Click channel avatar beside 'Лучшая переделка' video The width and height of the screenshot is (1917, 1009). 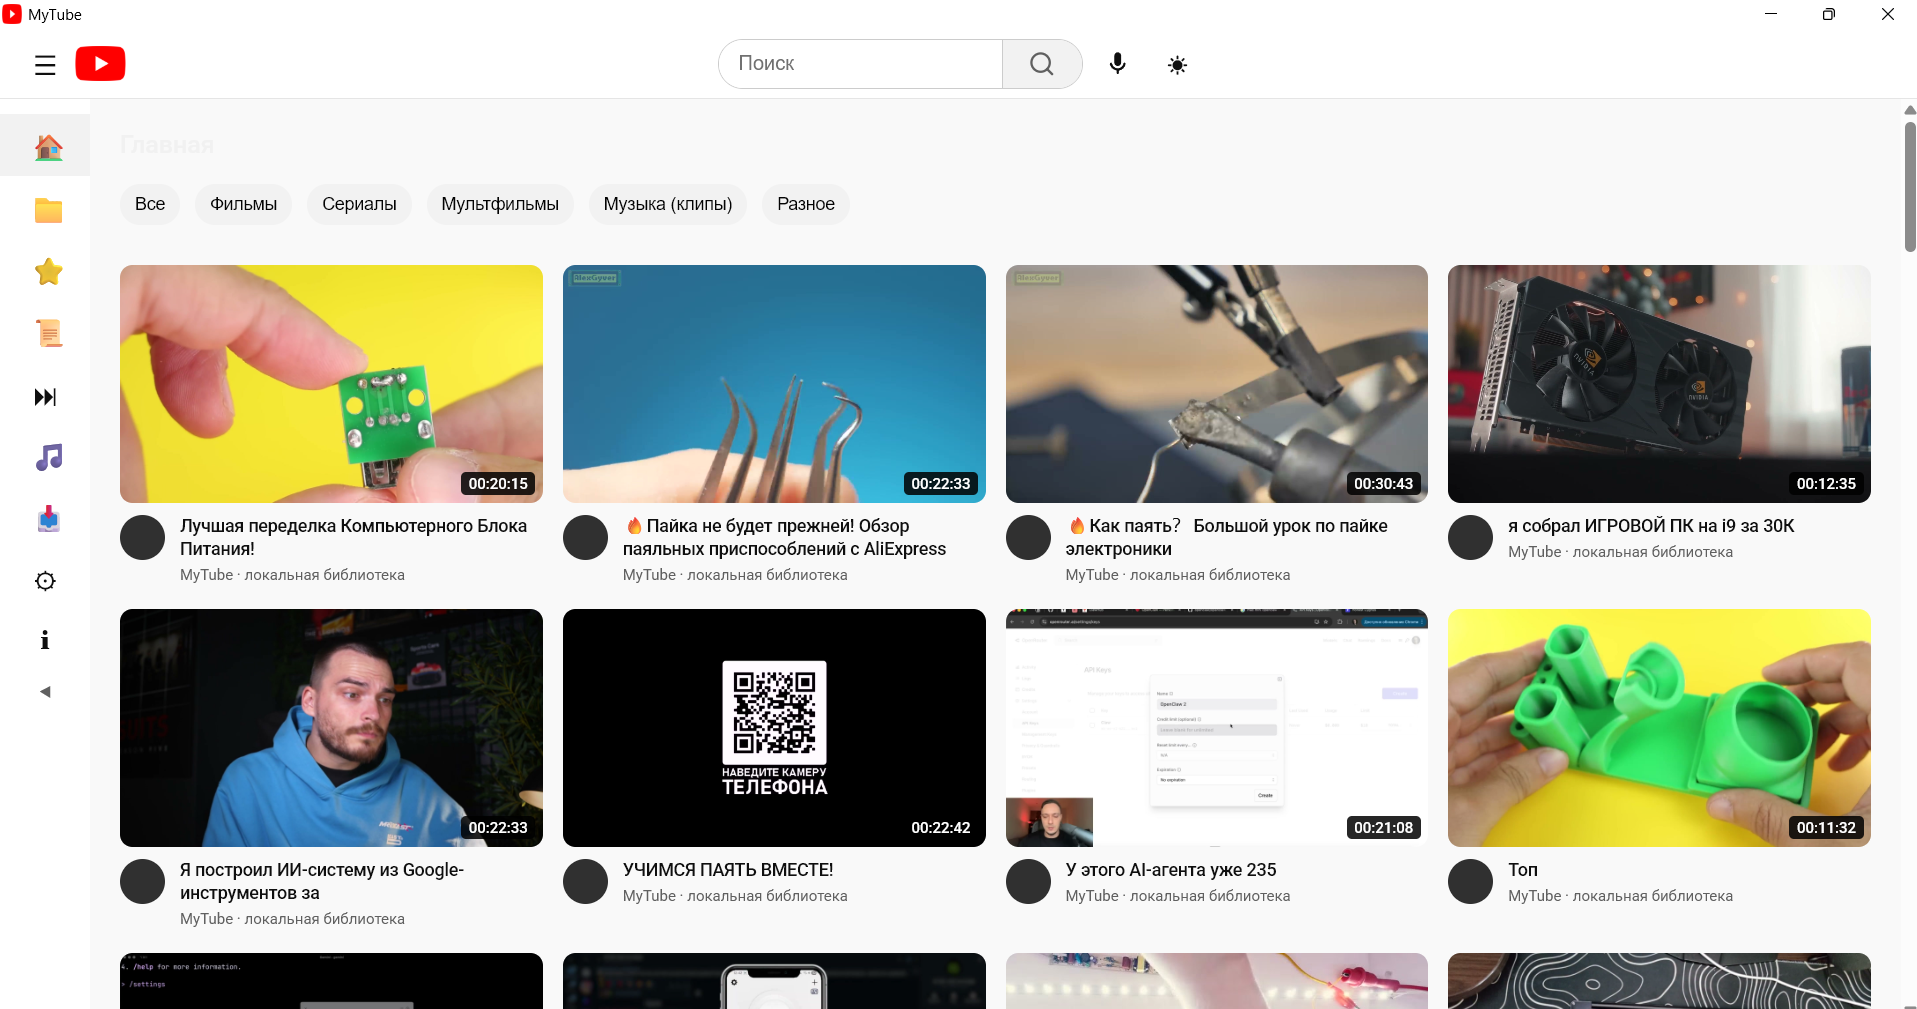142,538
